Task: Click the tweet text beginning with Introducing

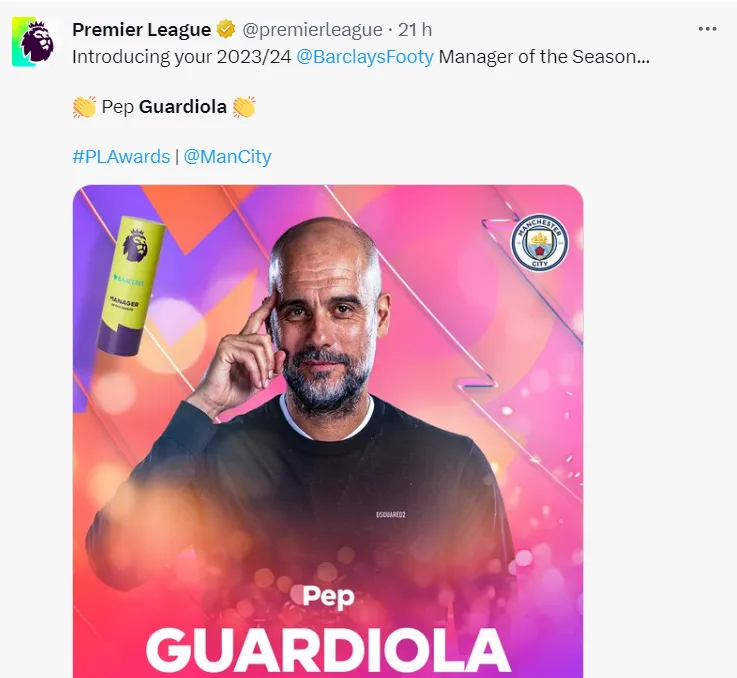Action: 361,57
